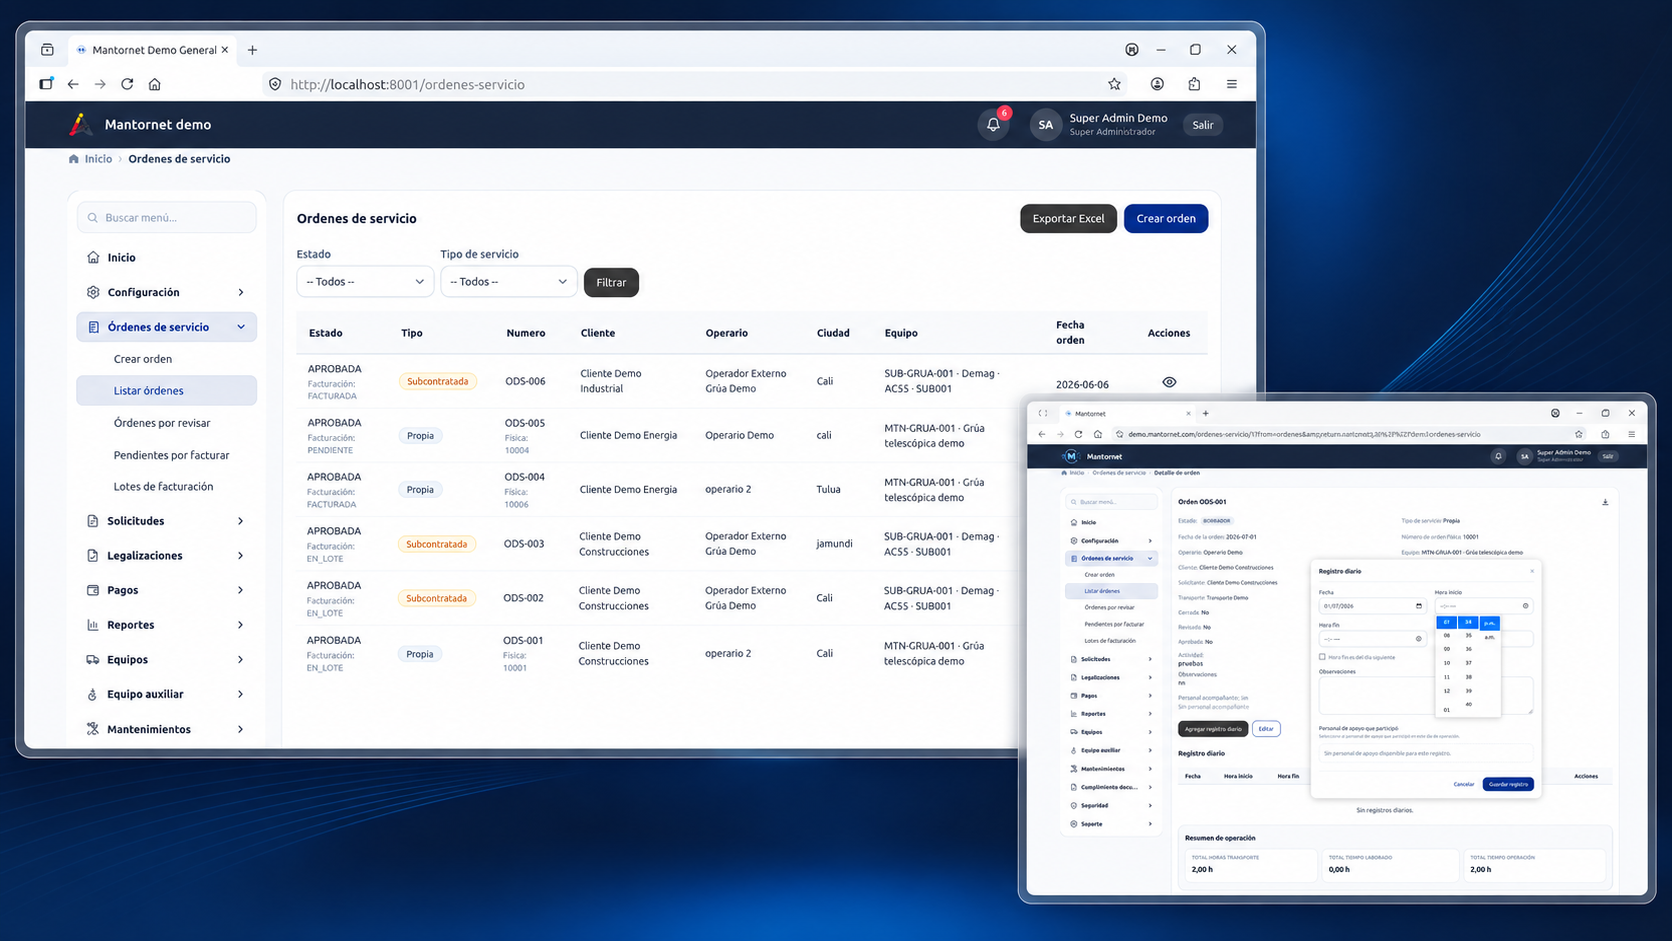Click the Mantornet demo logo icon
The height and width of the screenshot is (941, 1672).
point(80,124)
